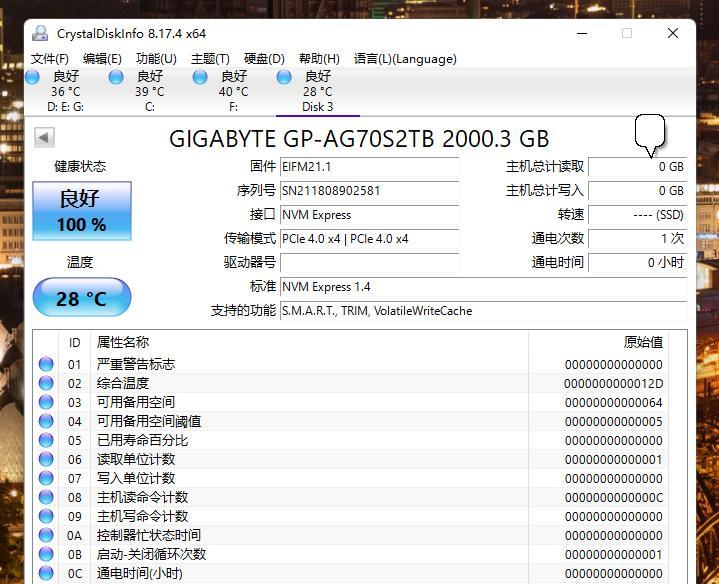Click the standard field NVM Express 1.4
The width and height of the screenshot is (719, 584).
483,287
